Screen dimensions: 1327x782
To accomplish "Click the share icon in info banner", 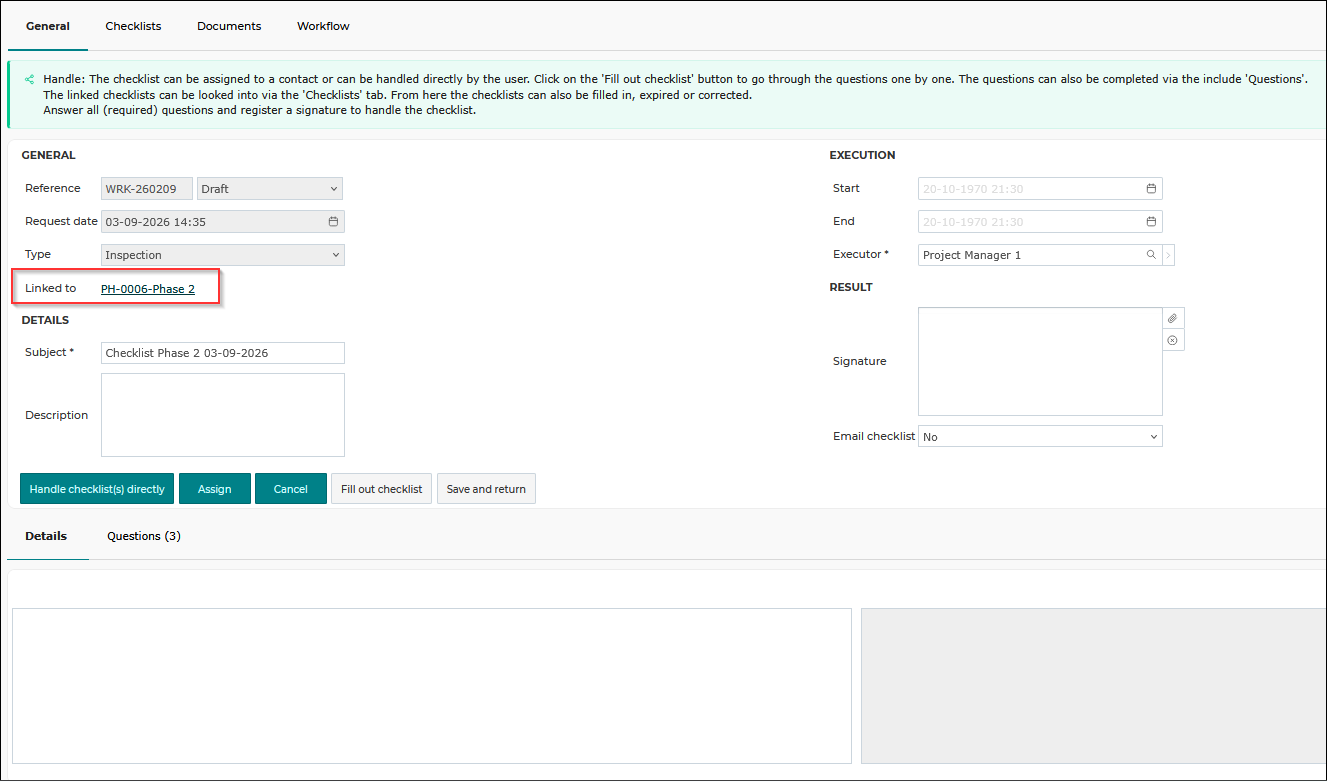I will [x=29, y=78].
